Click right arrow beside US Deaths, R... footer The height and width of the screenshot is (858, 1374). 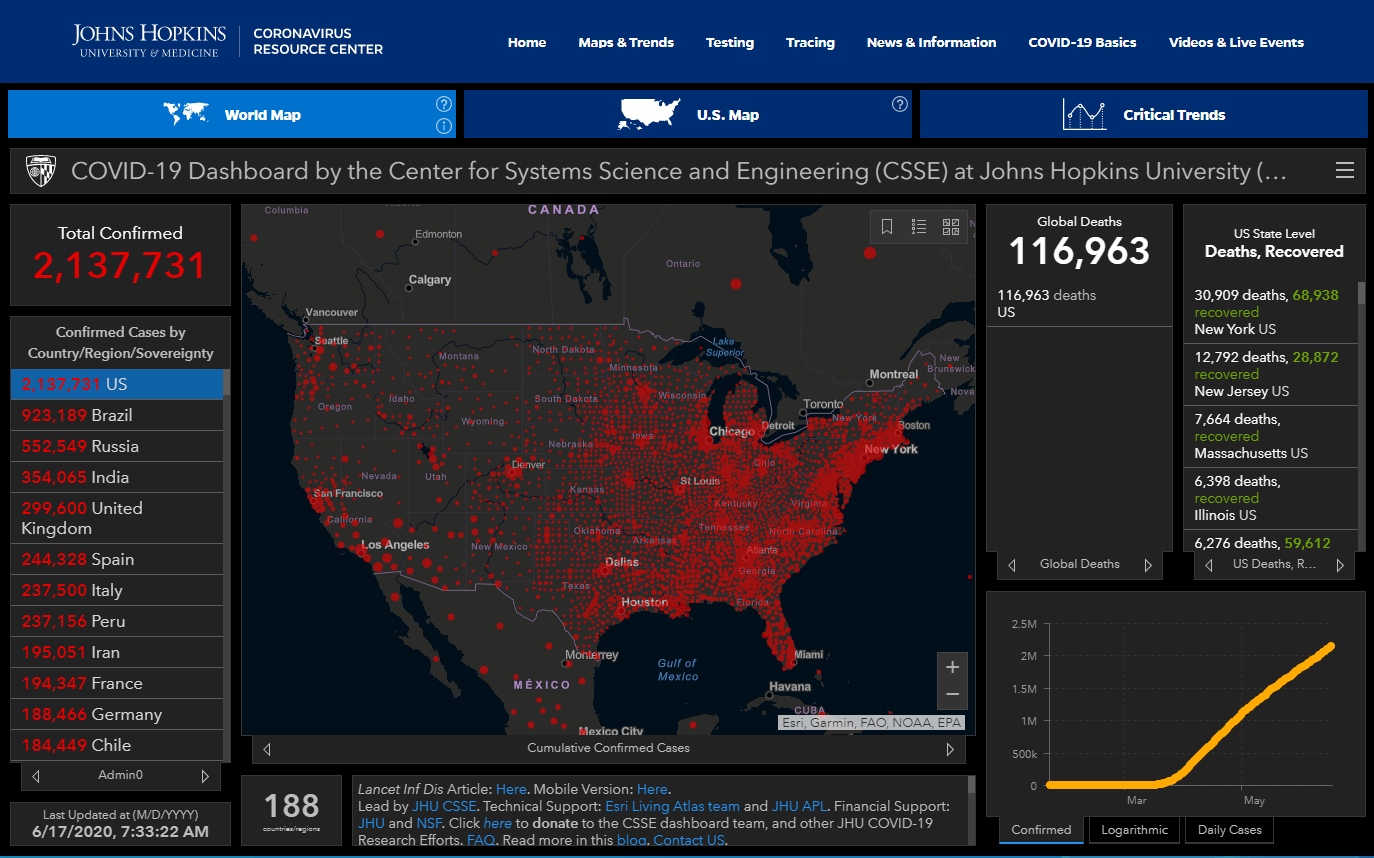1339,565
